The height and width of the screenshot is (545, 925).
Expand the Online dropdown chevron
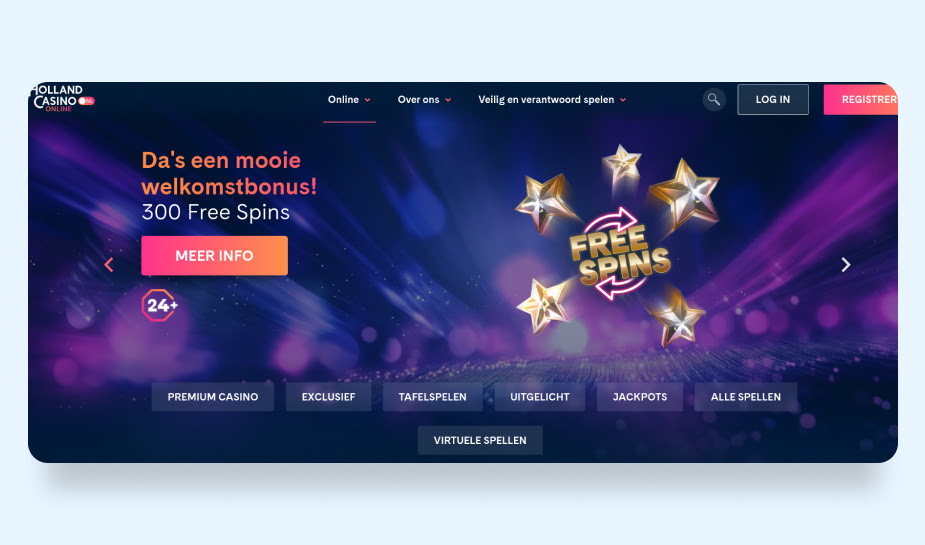(x=368, y=100)
